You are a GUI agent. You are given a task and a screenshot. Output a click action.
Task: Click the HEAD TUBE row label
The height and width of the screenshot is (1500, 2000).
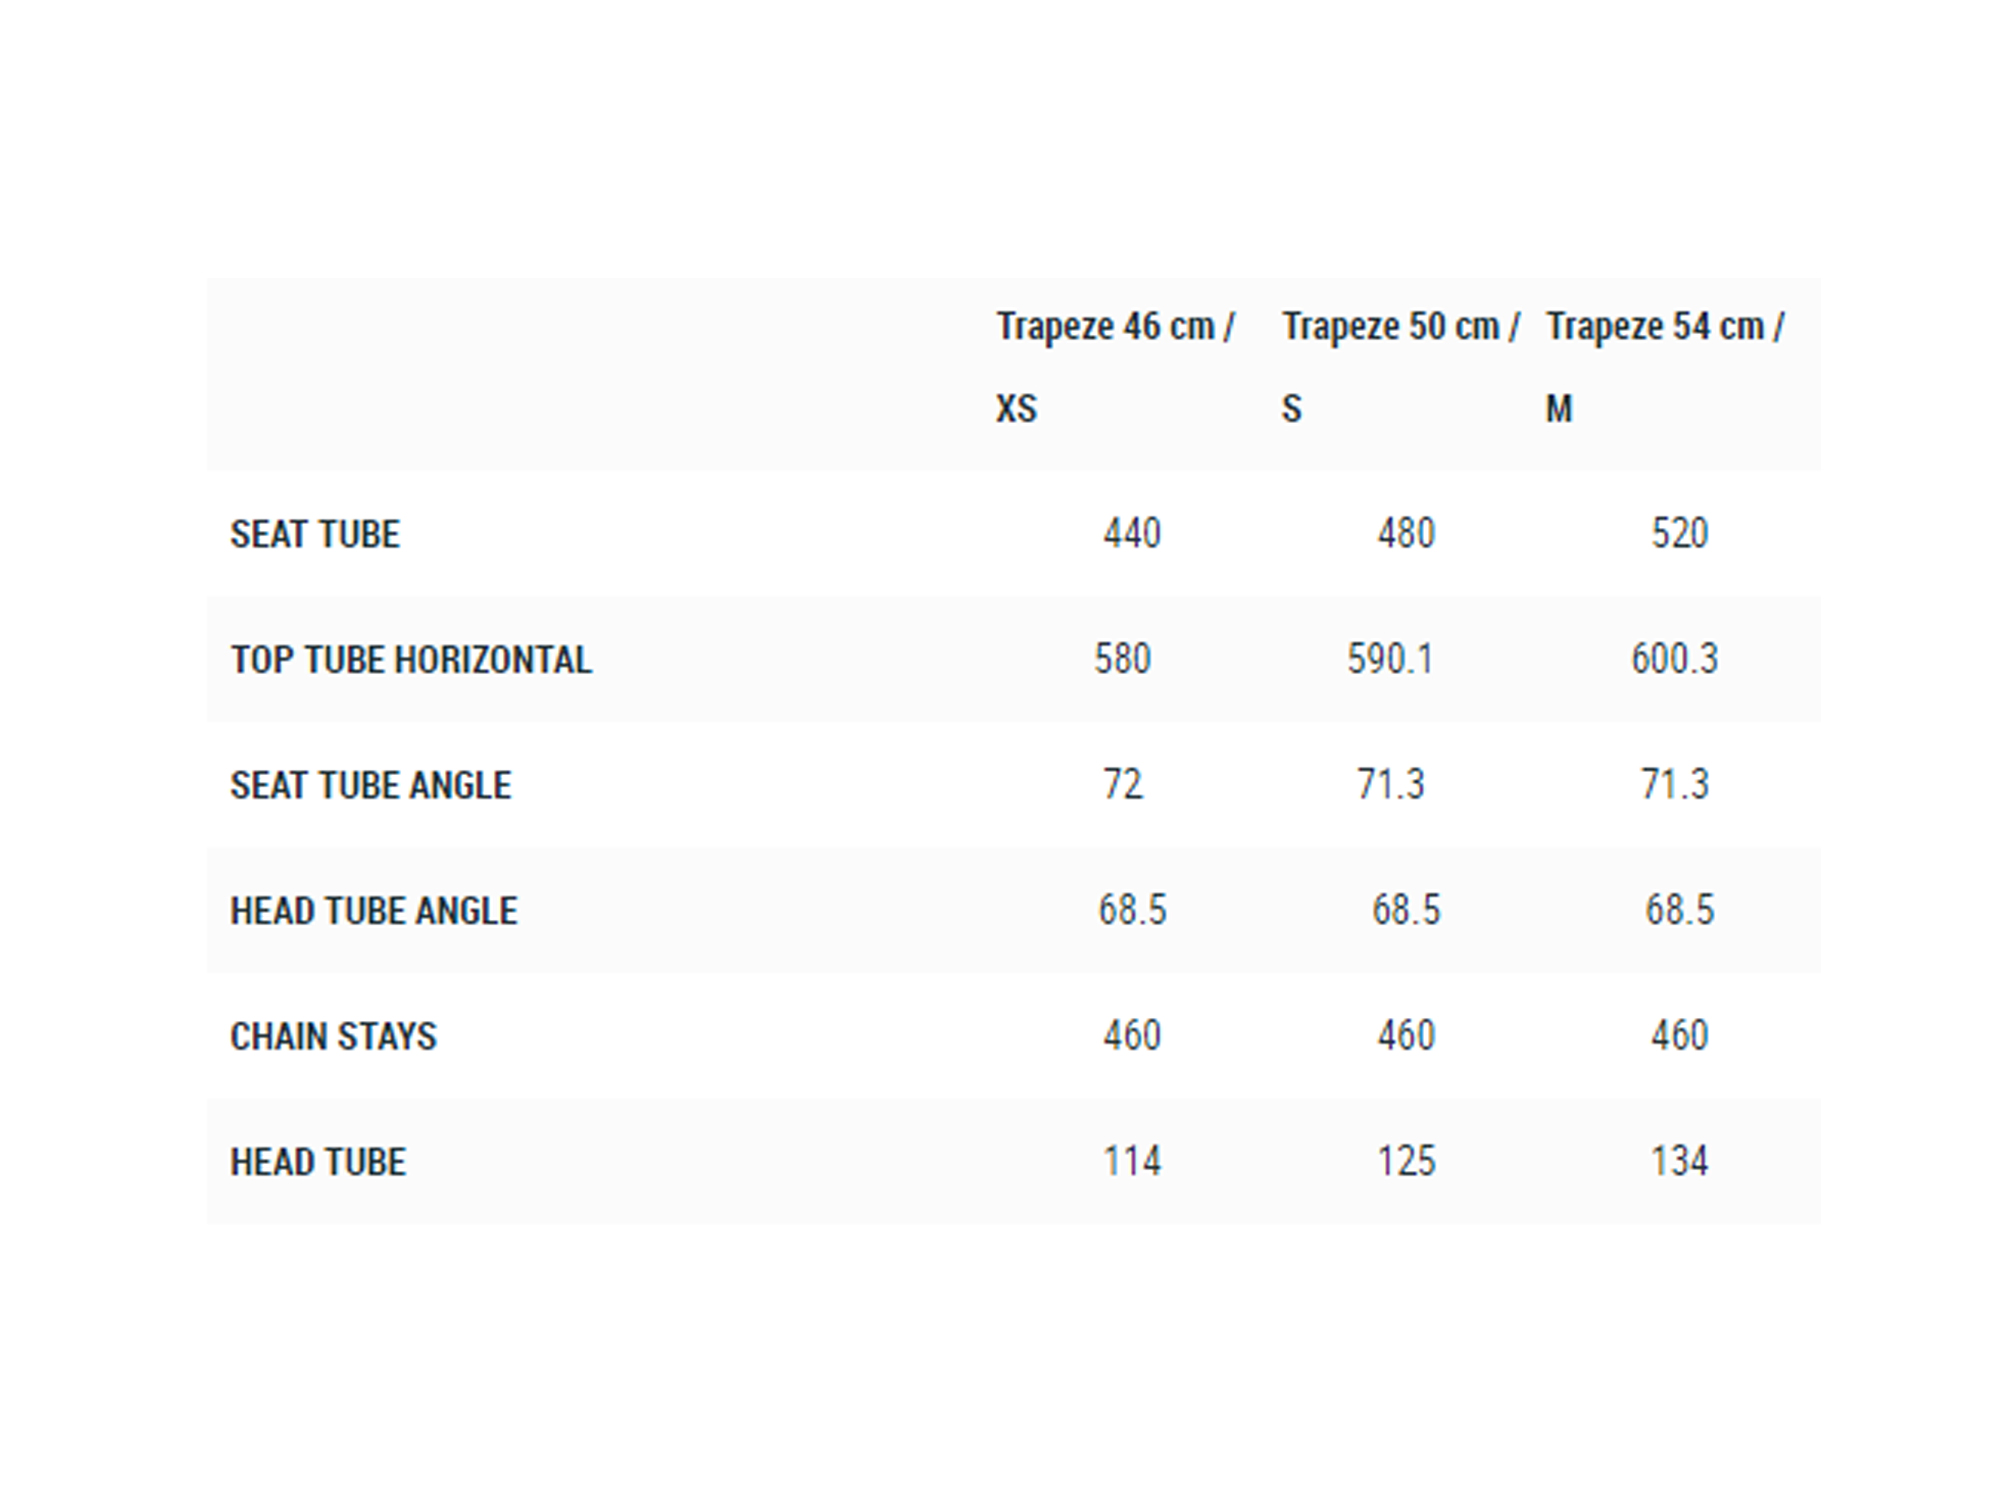point(318,1162)
